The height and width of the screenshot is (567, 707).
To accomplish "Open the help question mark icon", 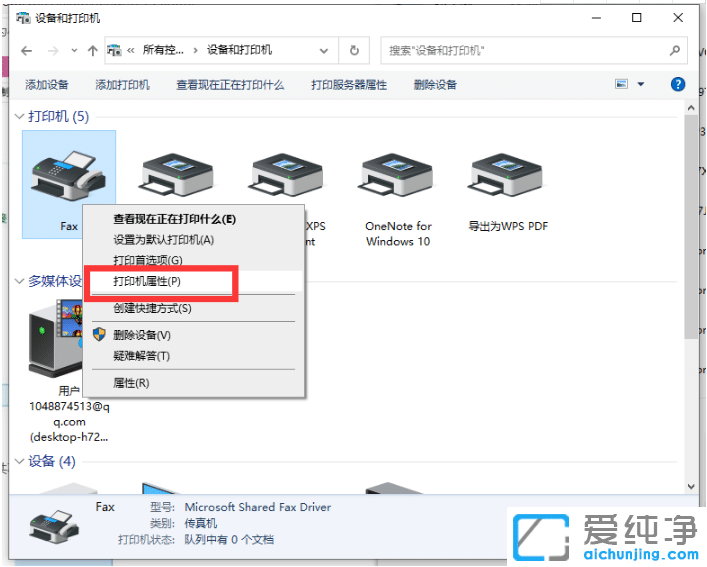I will [x=678, y=85].
